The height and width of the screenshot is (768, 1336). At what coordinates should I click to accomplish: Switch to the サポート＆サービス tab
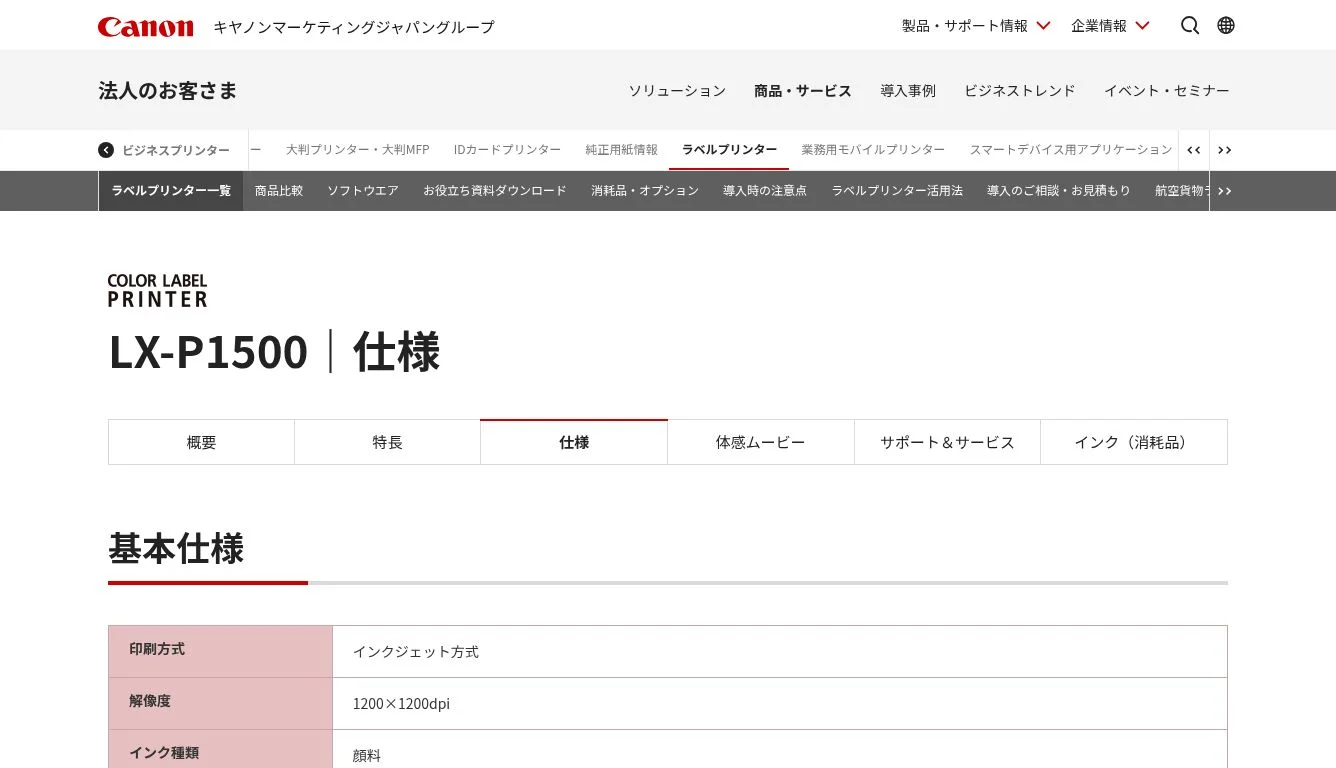point(947,442)
